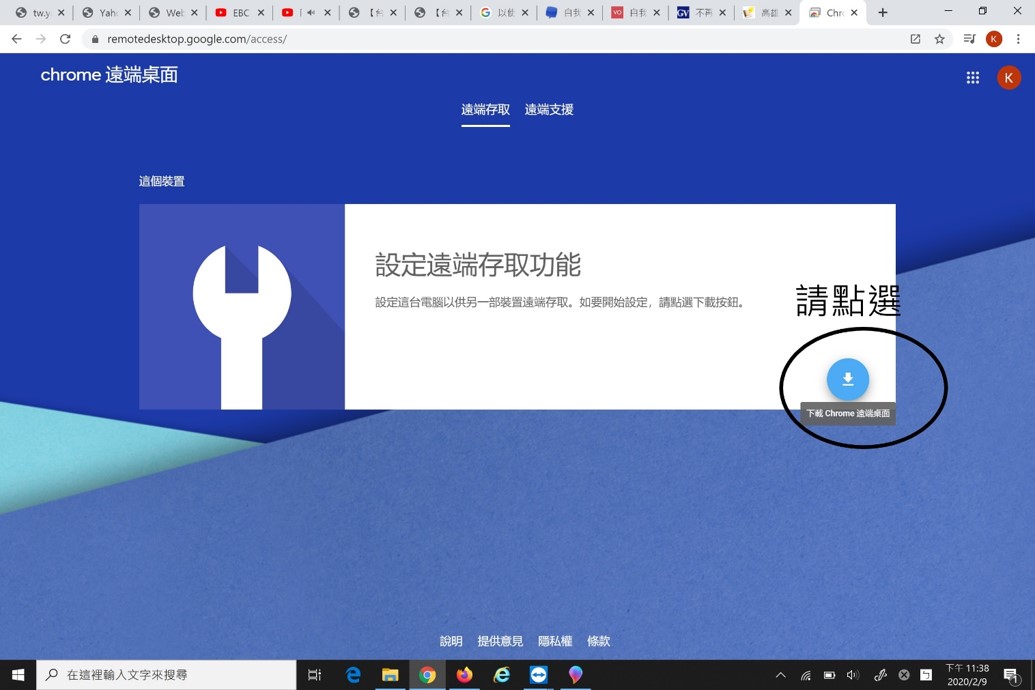Open the Windows notification center

pyautogui.click(x=1011, y=675)
